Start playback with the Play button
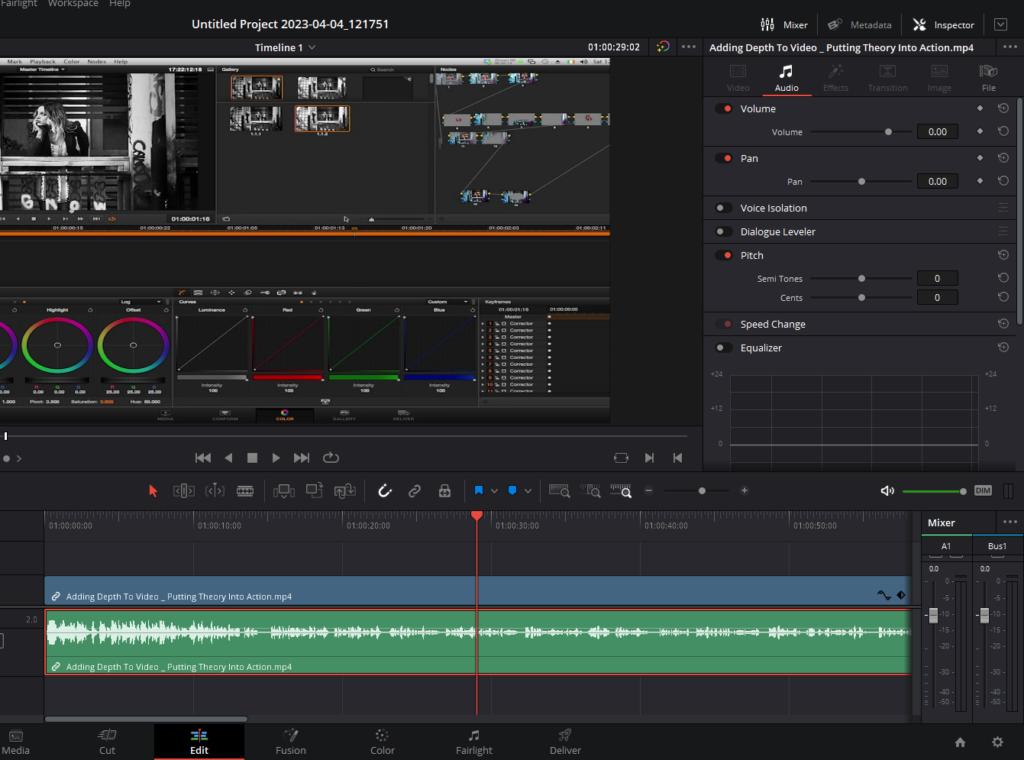The width and height of the screenshot is (1024, 760). pos(276,458)
